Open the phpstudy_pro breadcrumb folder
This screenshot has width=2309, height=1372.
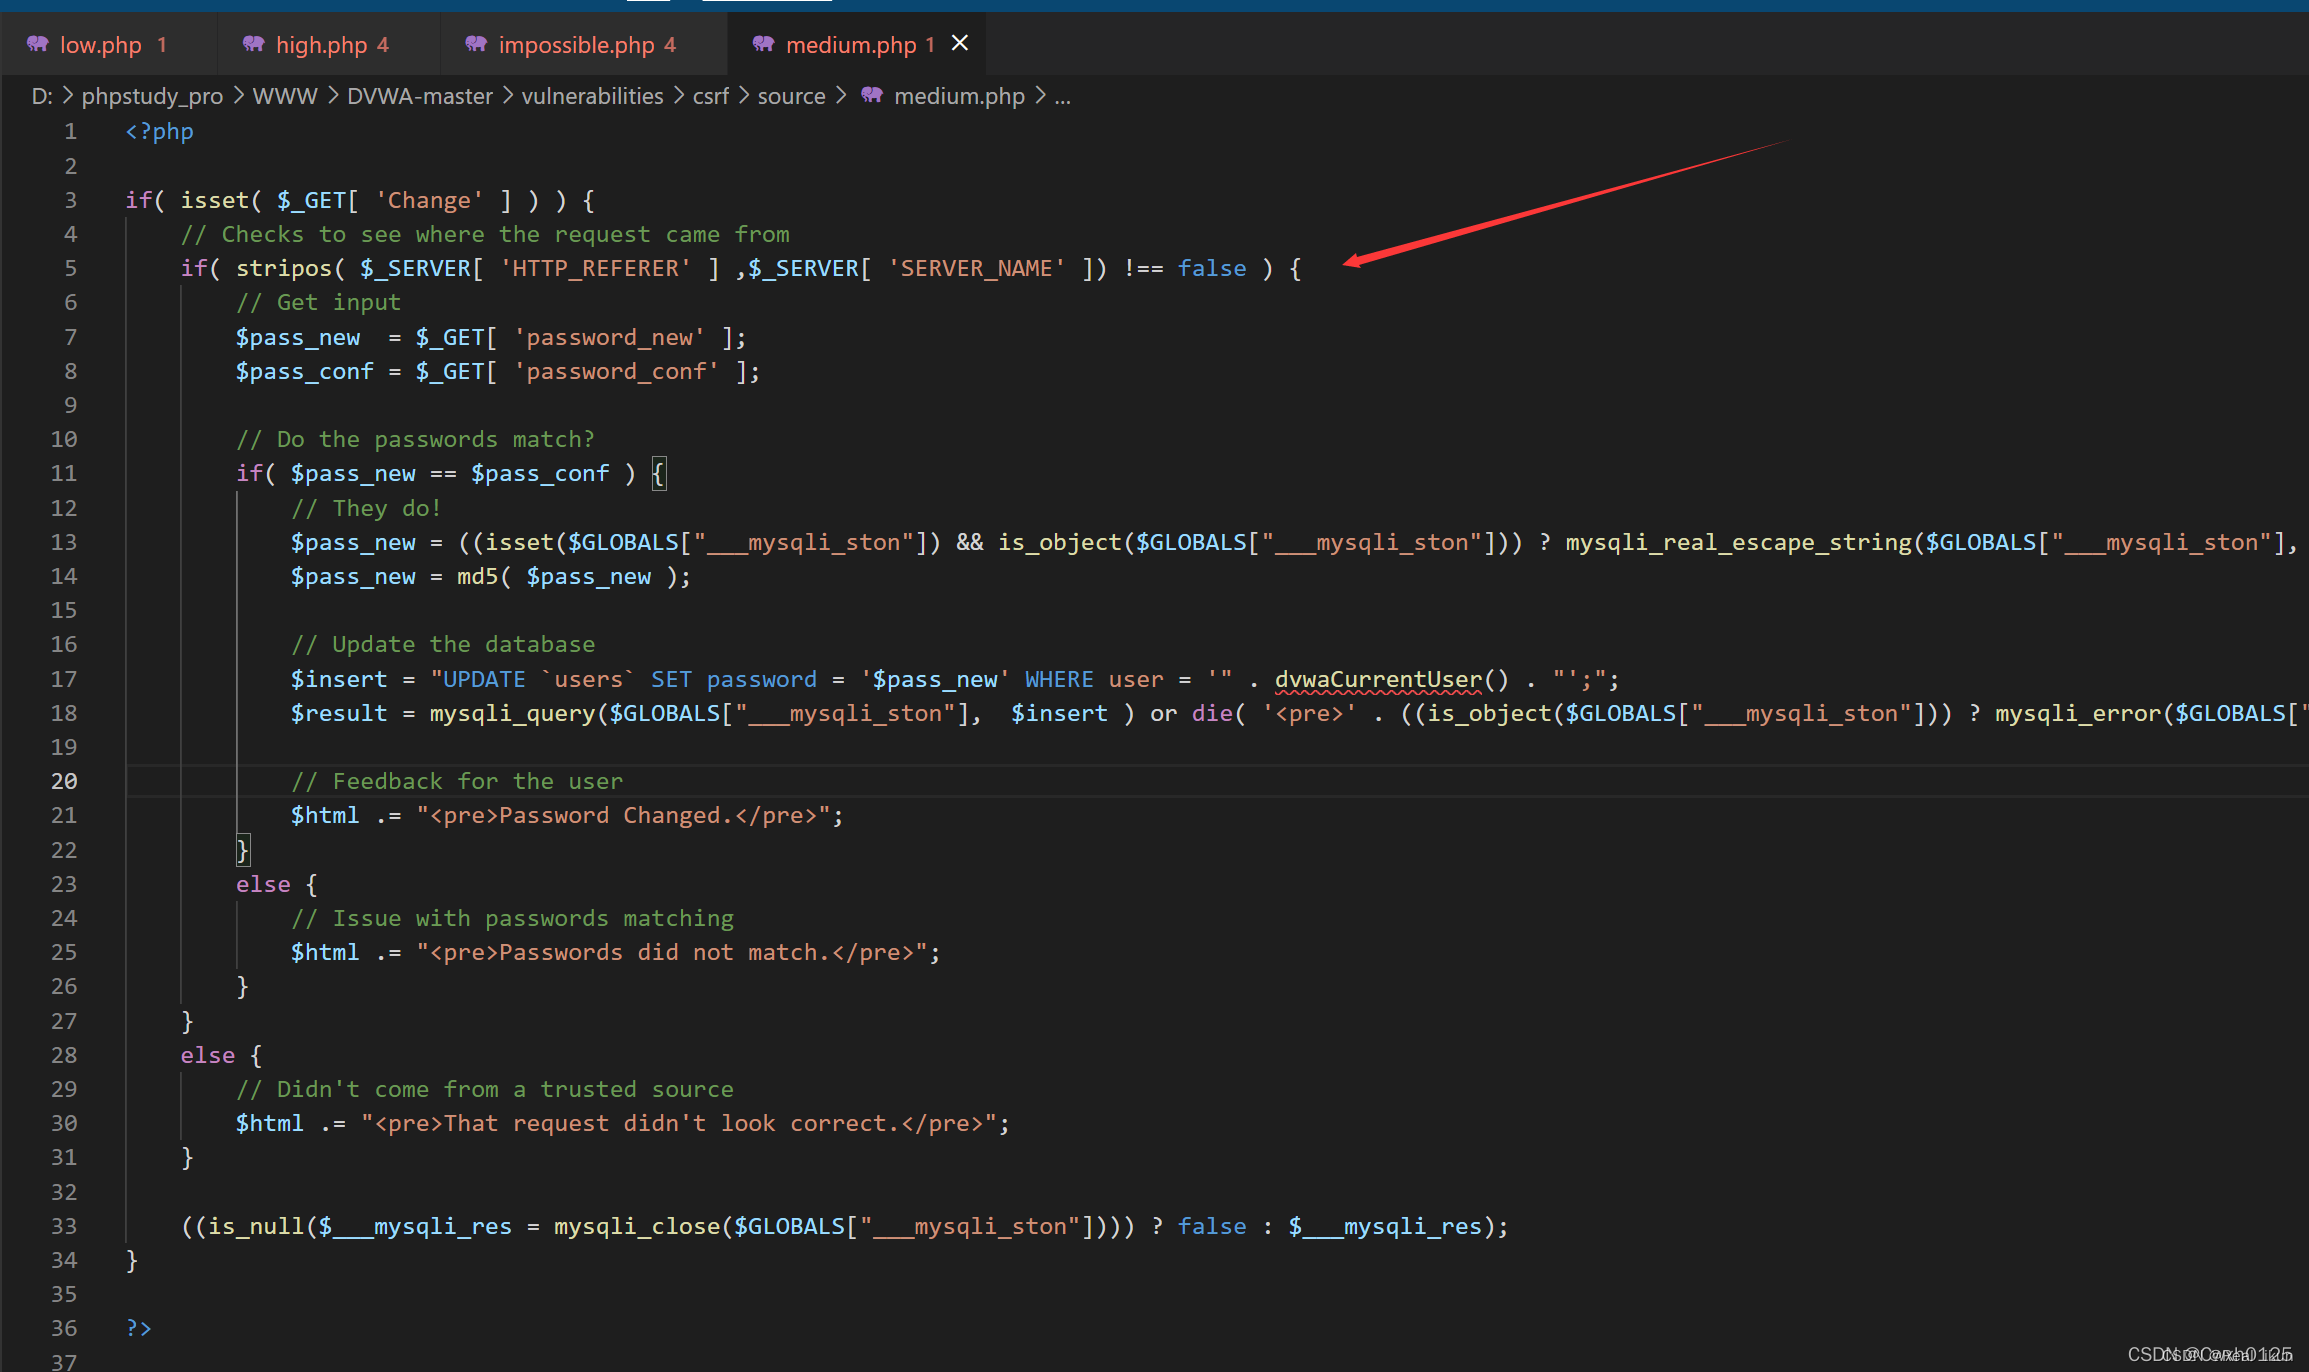tap(152, 96)
